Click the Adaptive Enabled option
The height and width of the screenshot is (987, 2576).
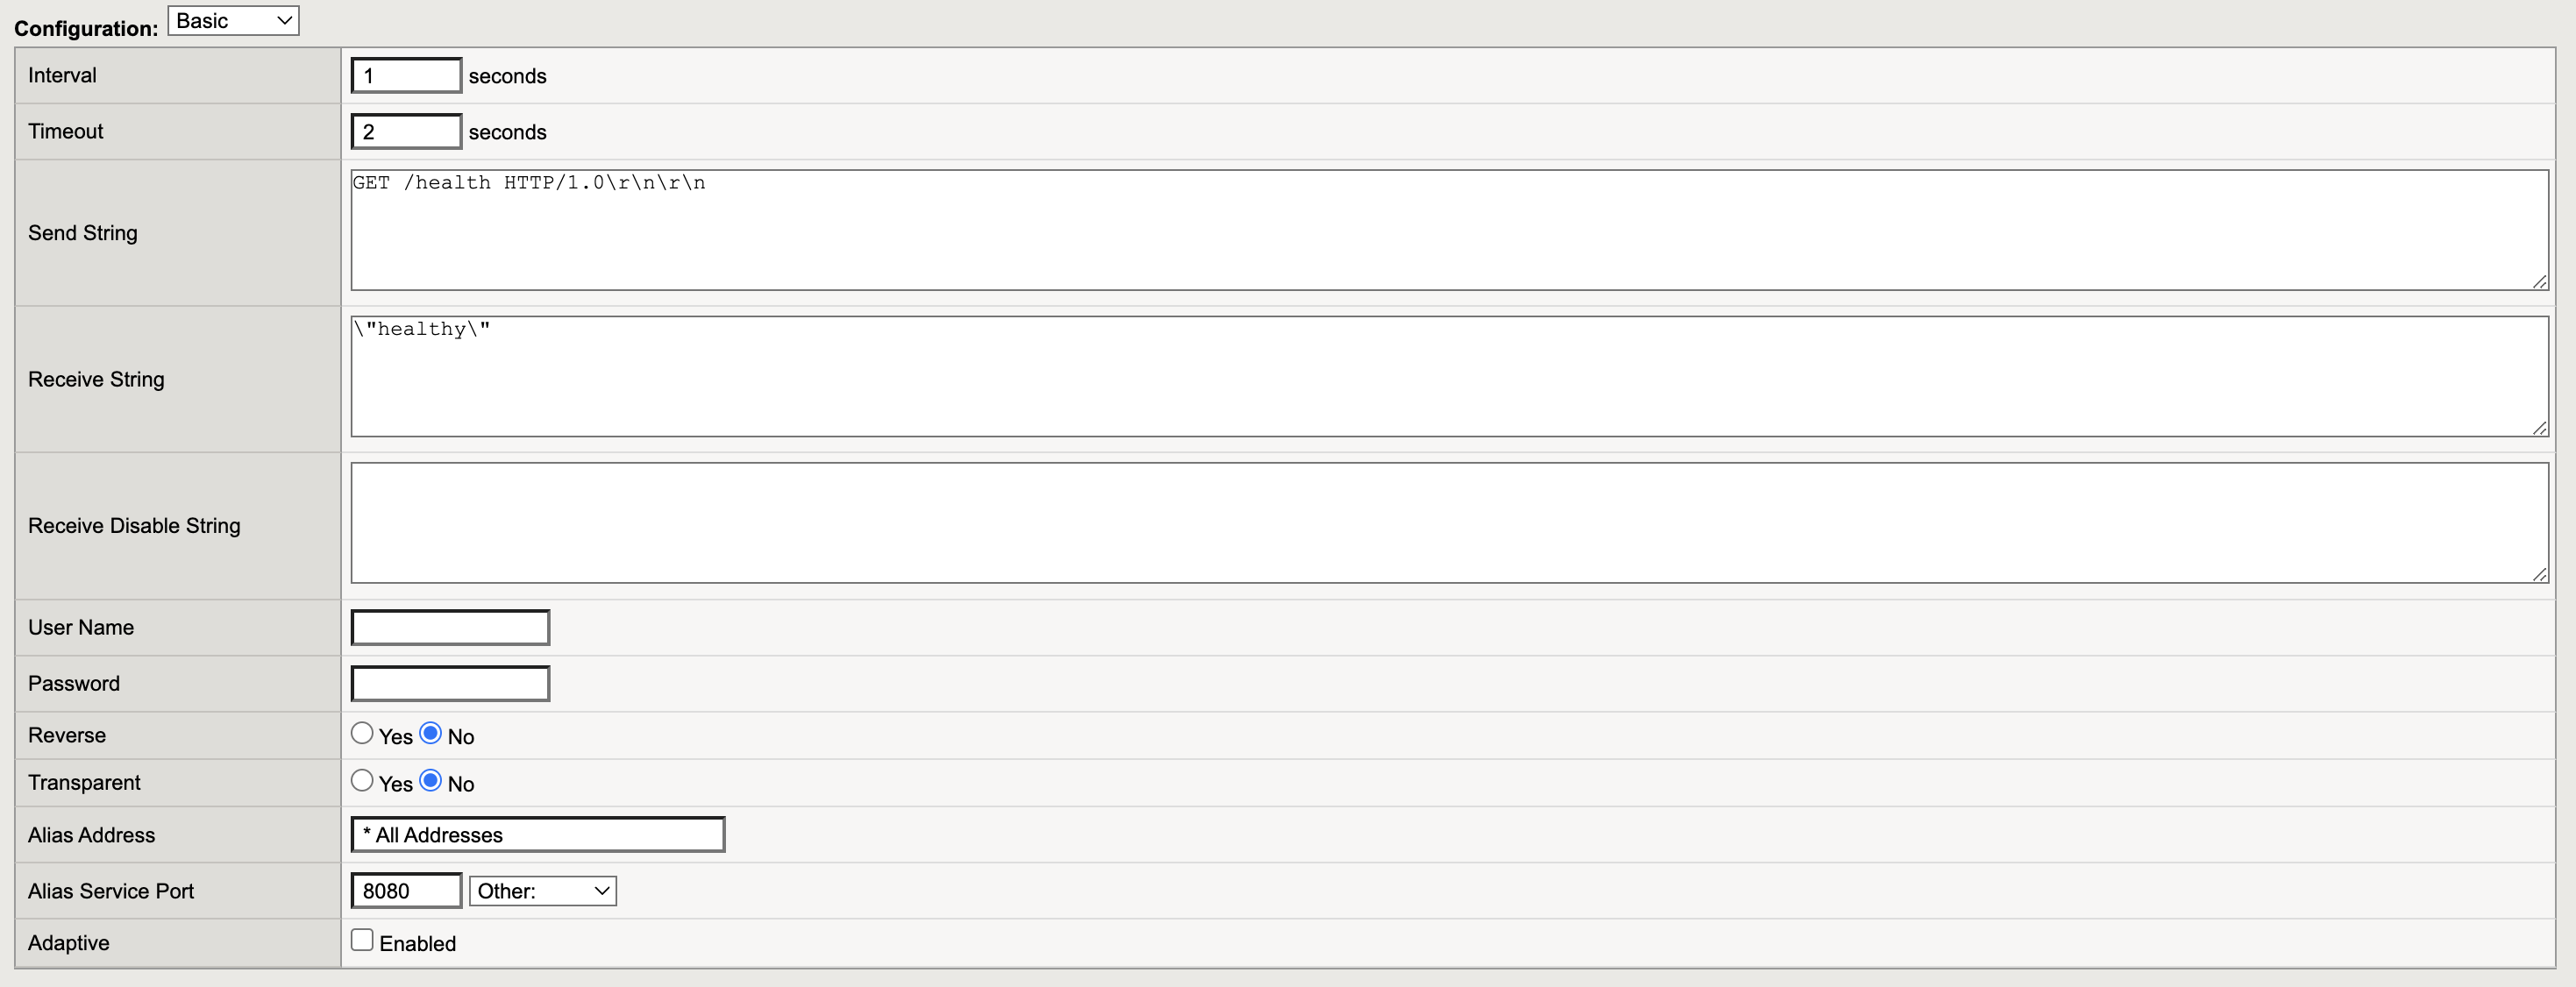click(x=362, y=938)
